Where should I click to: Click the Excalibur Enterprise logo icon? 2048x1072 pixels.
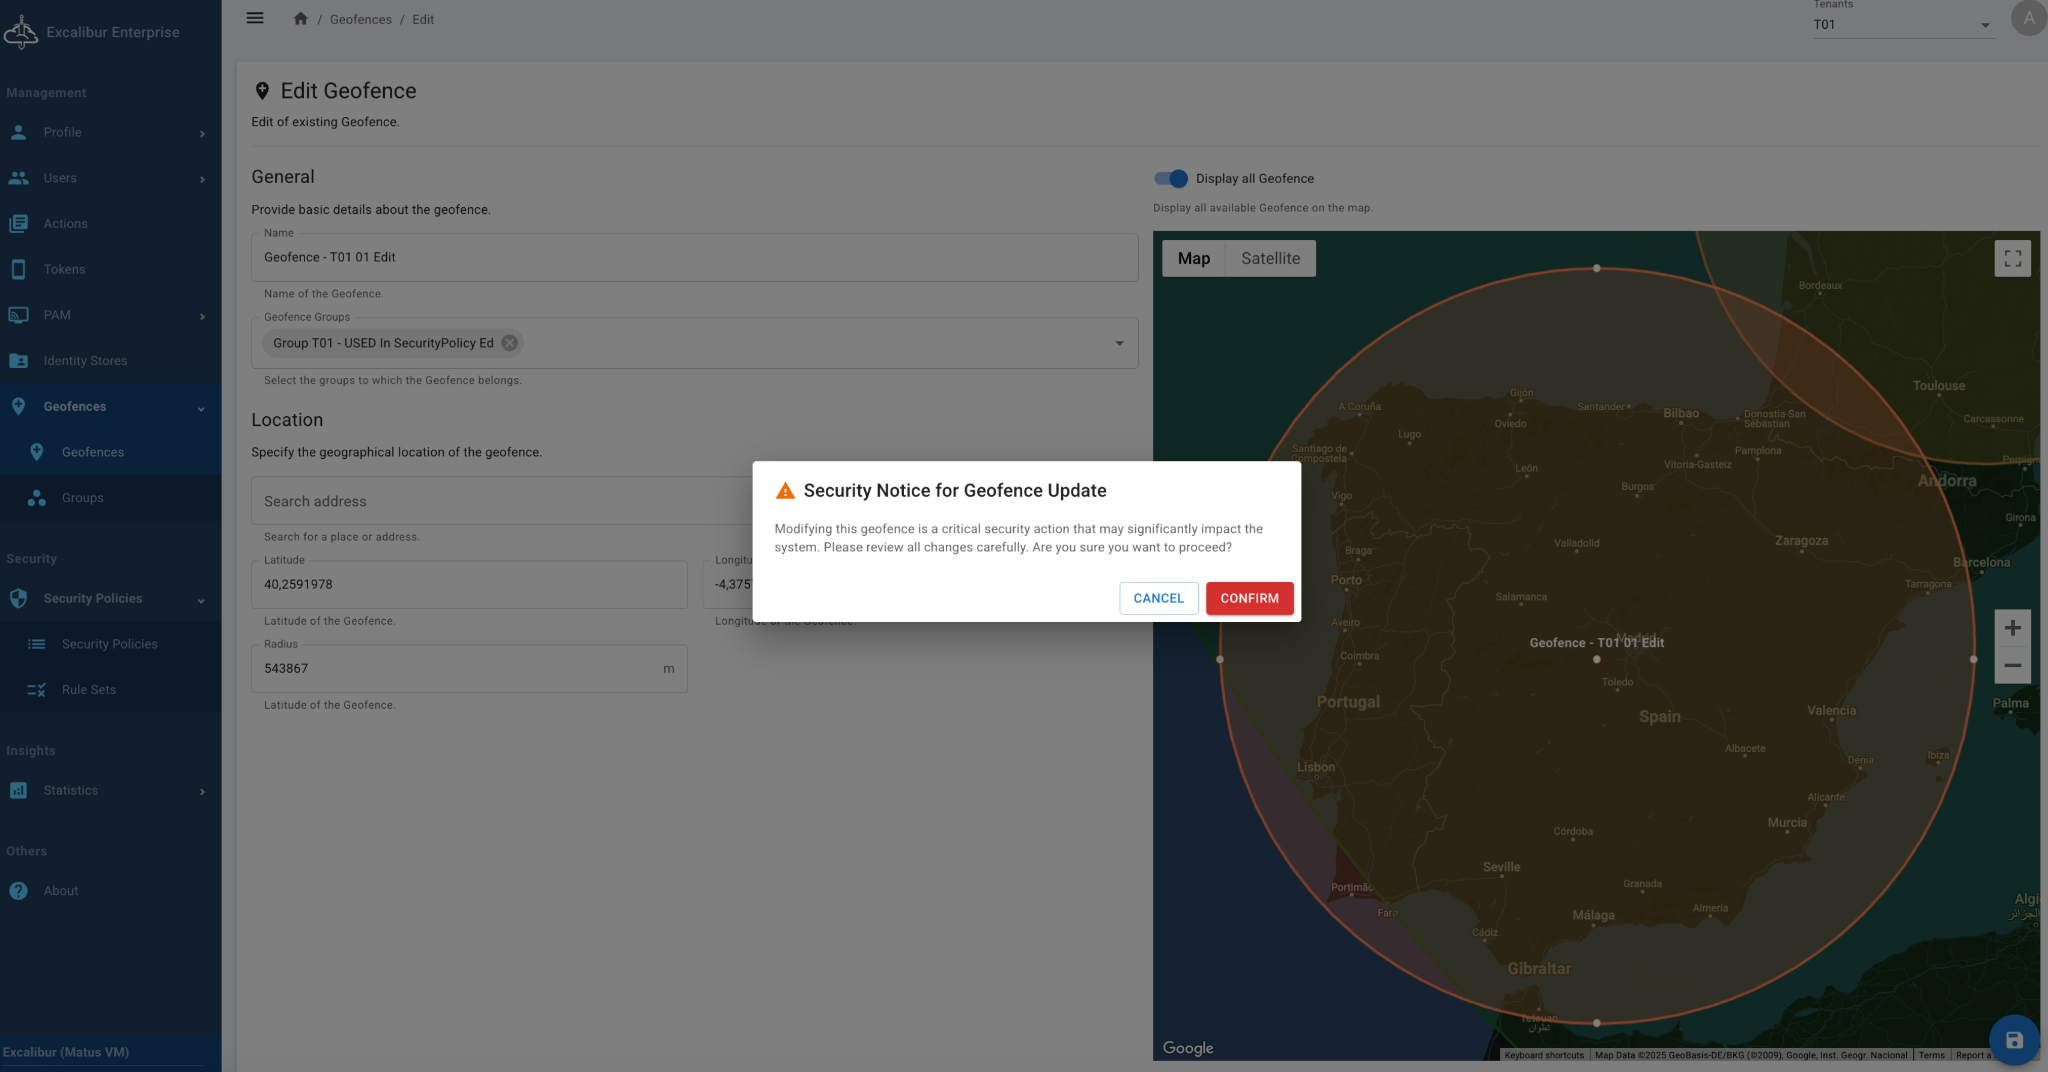[21, 32]
